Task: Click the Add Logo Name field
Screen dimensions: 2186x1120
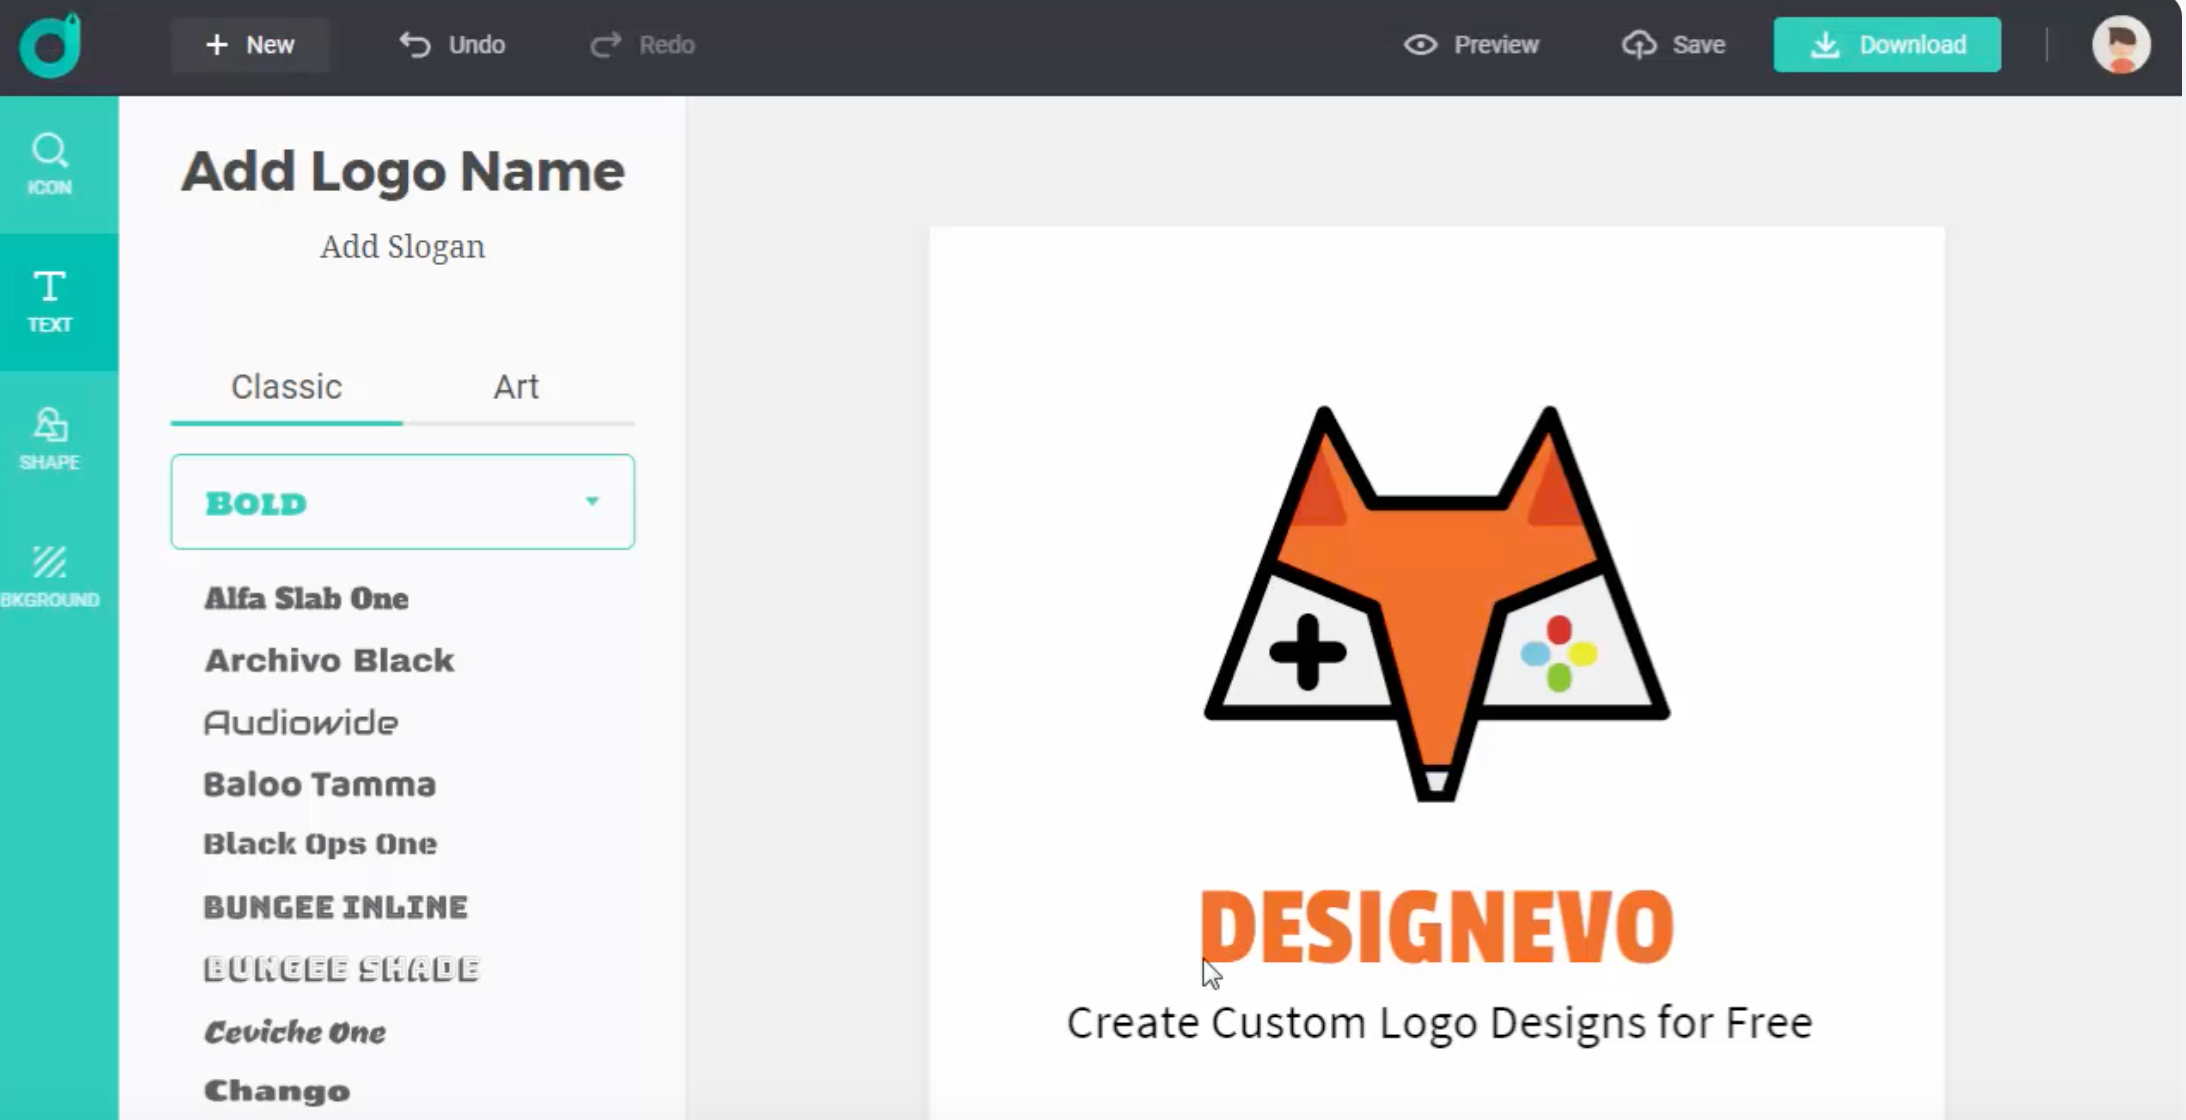Action: coord(401,170)
